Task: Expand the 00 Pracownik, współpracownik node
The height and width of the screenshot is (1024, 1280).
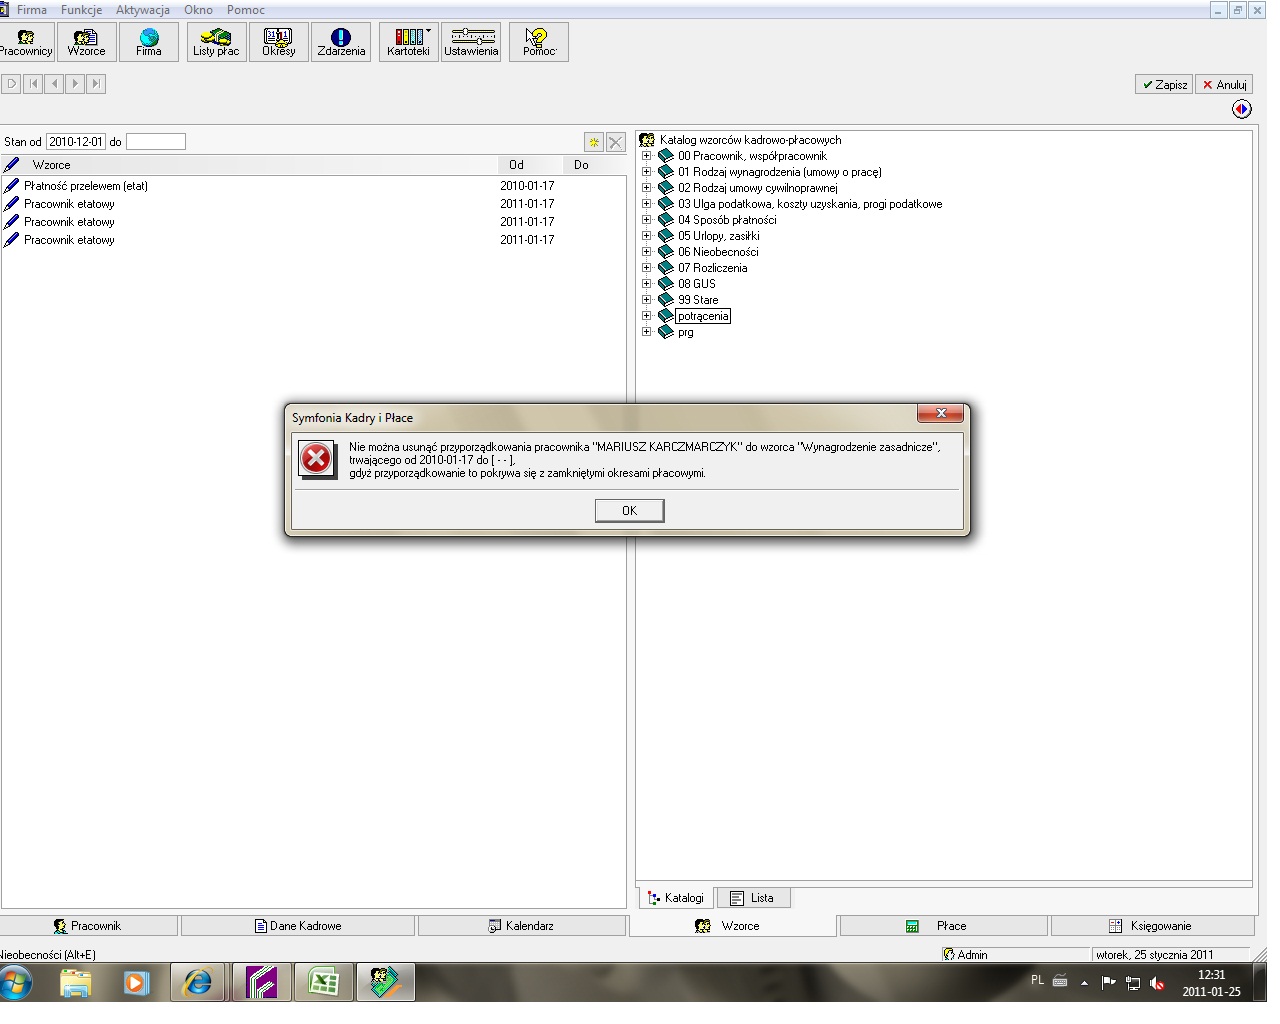Action: 646,156
